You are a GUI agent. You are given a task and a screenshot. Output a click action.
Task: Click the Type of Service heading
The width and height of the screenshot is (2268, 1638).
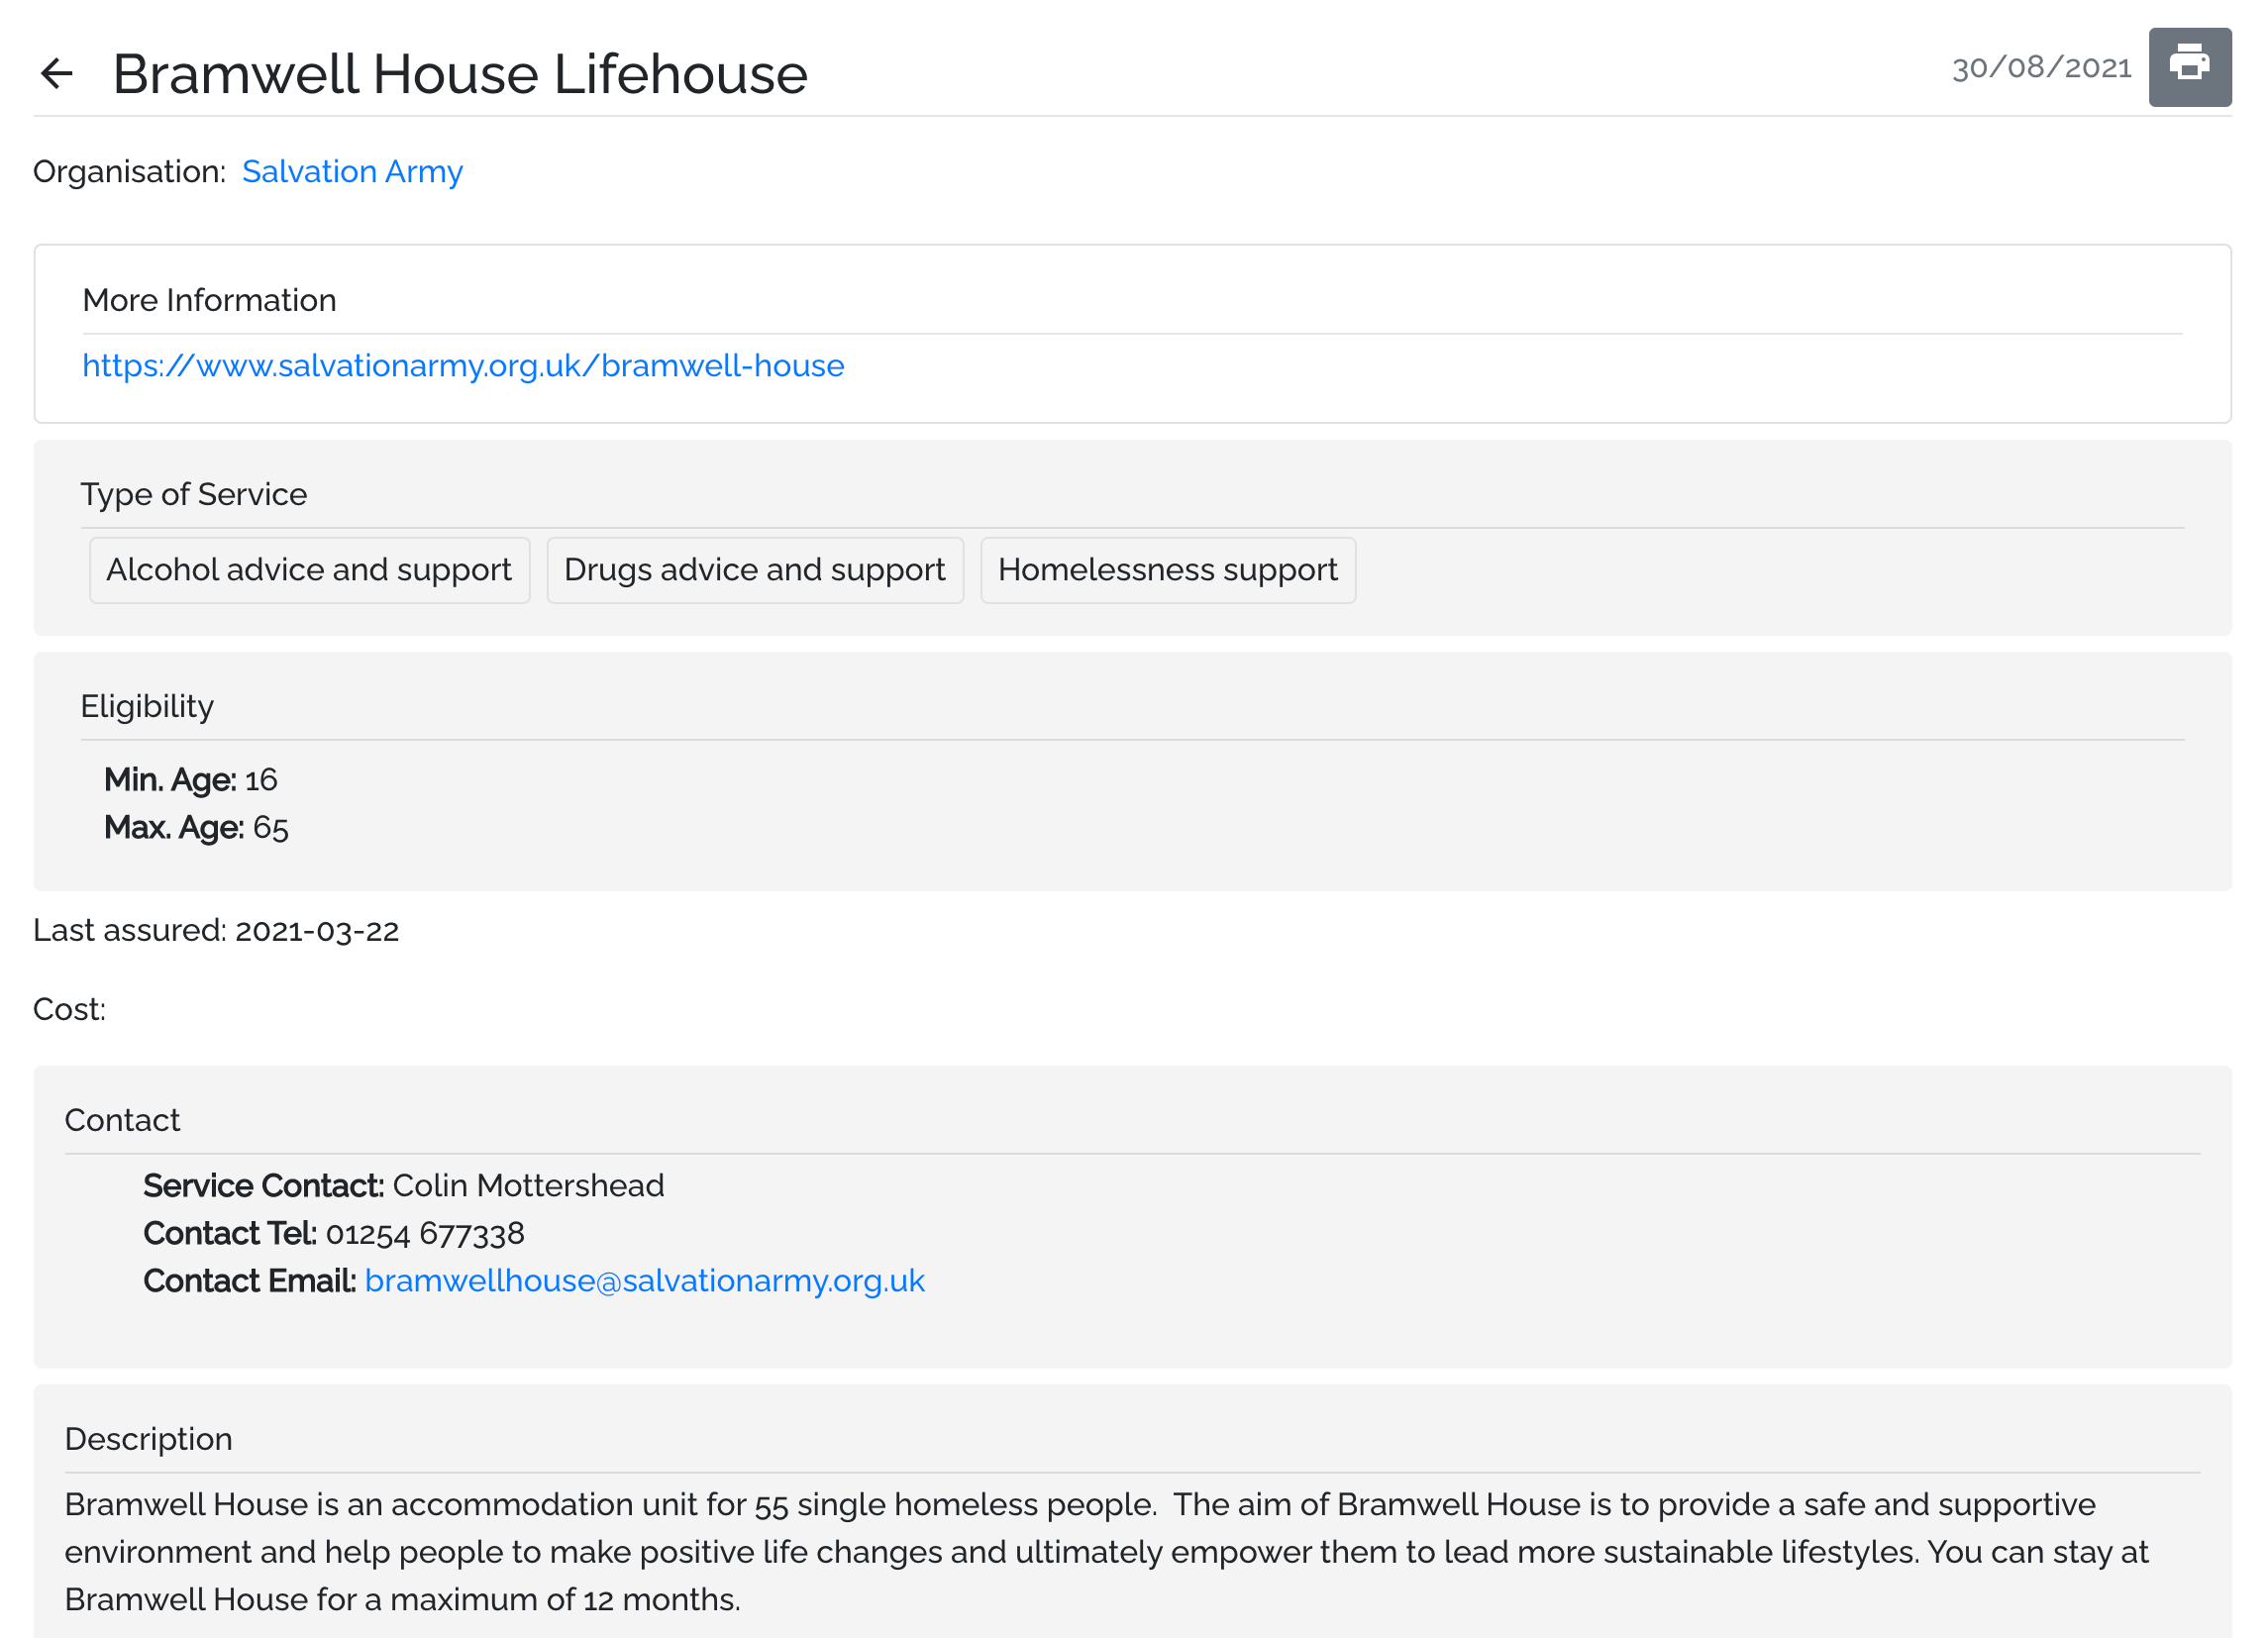click(194, 494)
